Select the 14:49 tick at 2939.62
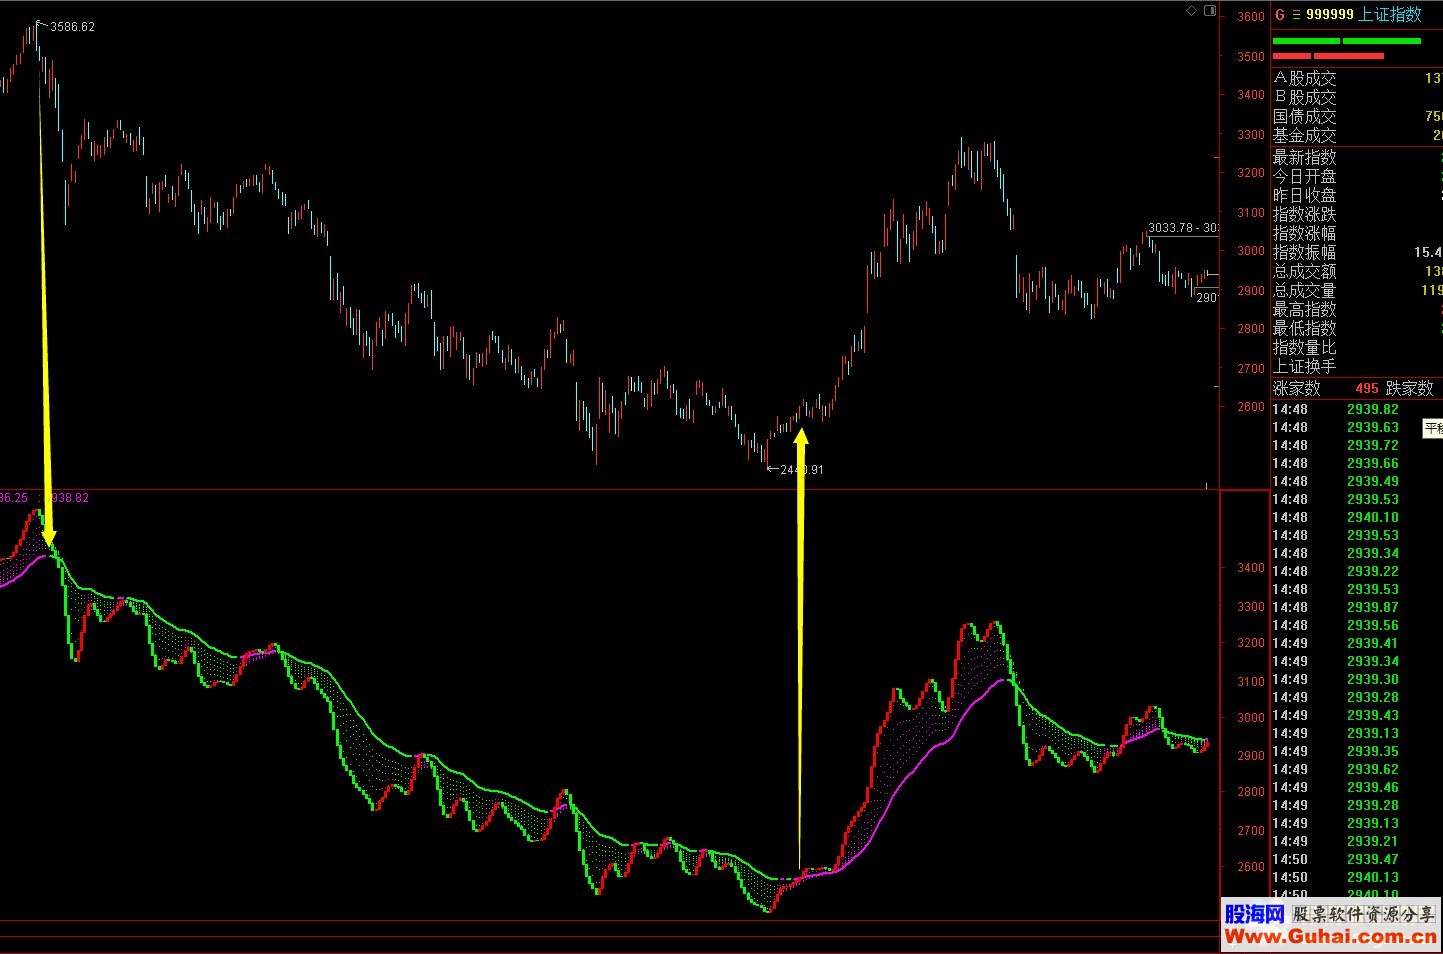1443x954 pixels. tap(1357, 769)
